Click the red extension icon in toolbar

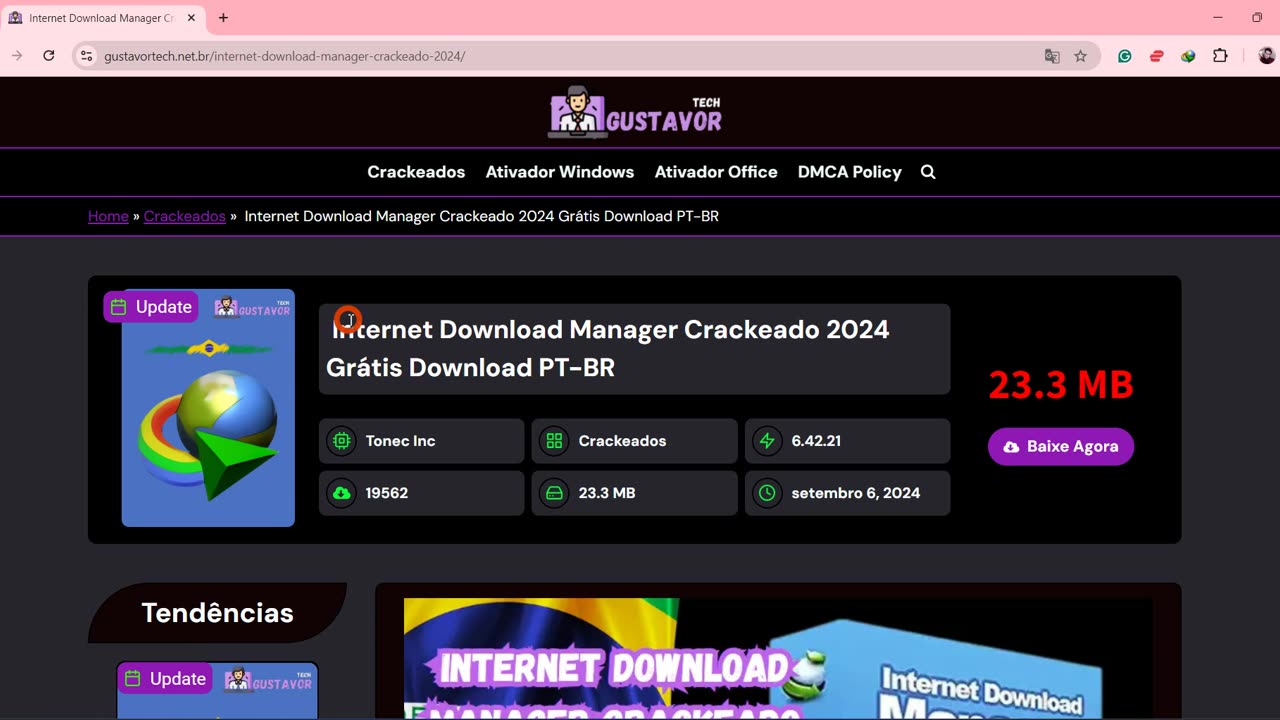pyautogui.click(x=1157, y=57)
